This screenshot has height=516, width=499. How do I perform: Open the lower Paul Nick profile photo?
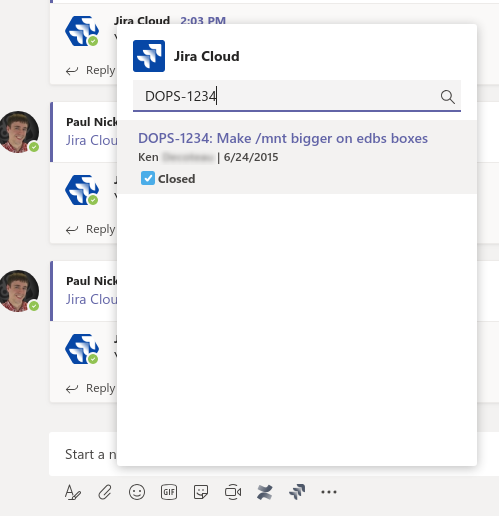tap(19, 291)
